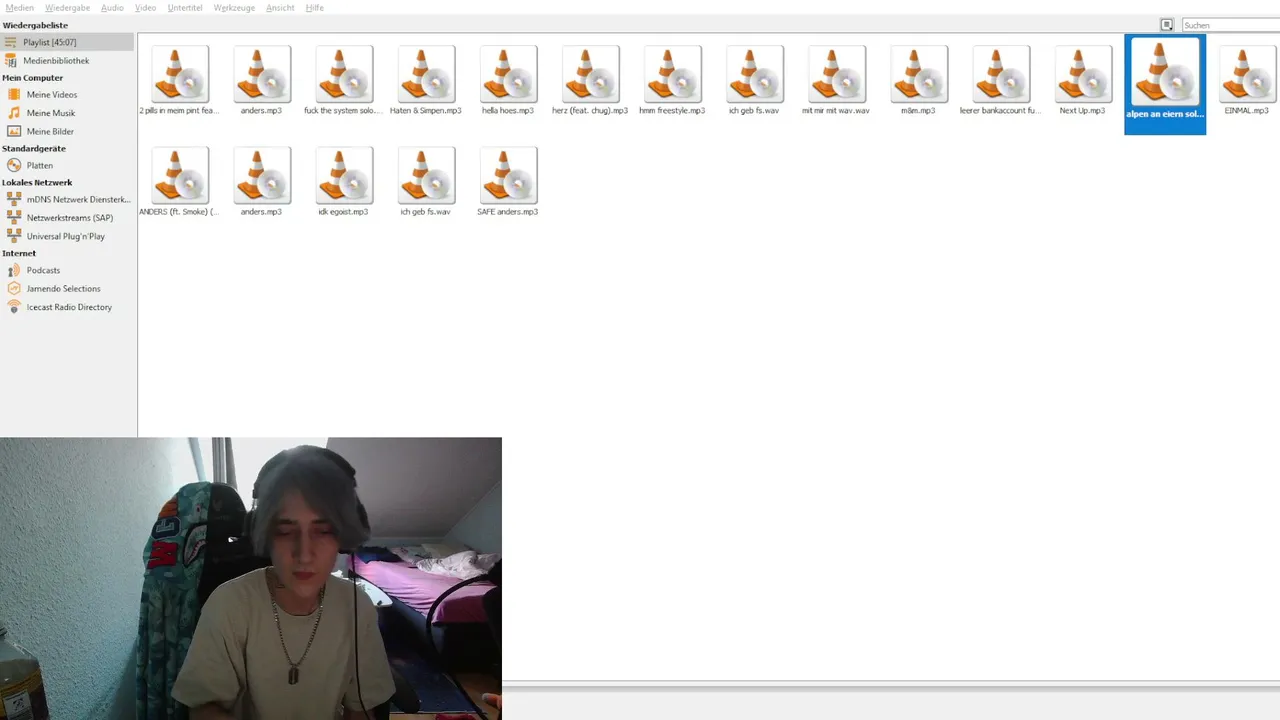Open the Platten disc icon

(14, 165)
